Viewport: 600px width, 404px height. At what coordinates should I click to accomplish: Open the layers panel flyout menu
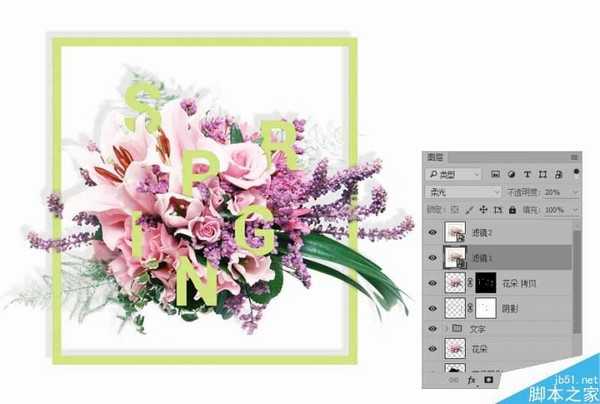[574, 157]
